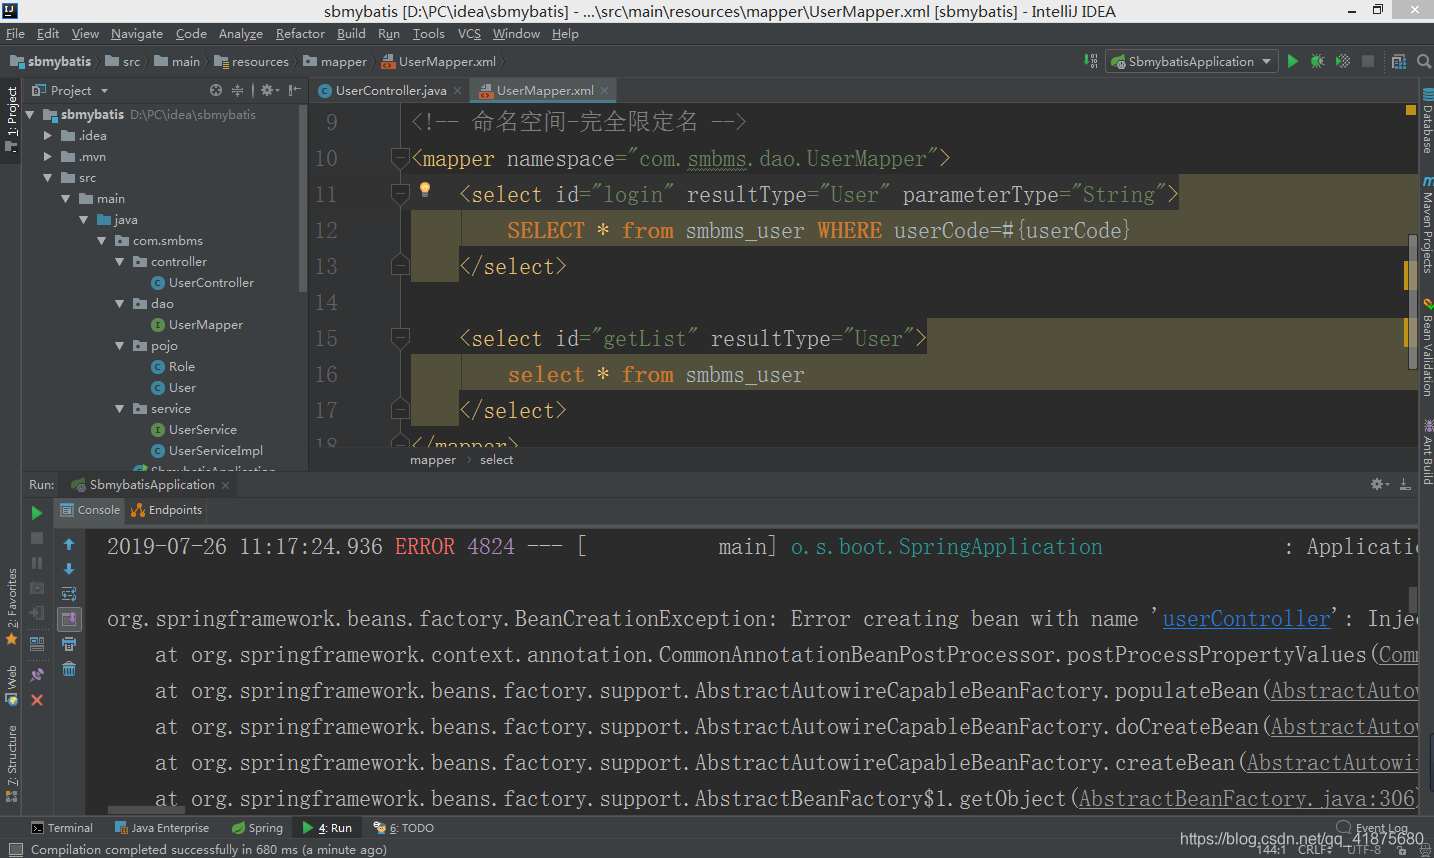Switch to the Endpoints tab
The width and height of the screenshot is (1434, 858).
(x=167, y=510)
